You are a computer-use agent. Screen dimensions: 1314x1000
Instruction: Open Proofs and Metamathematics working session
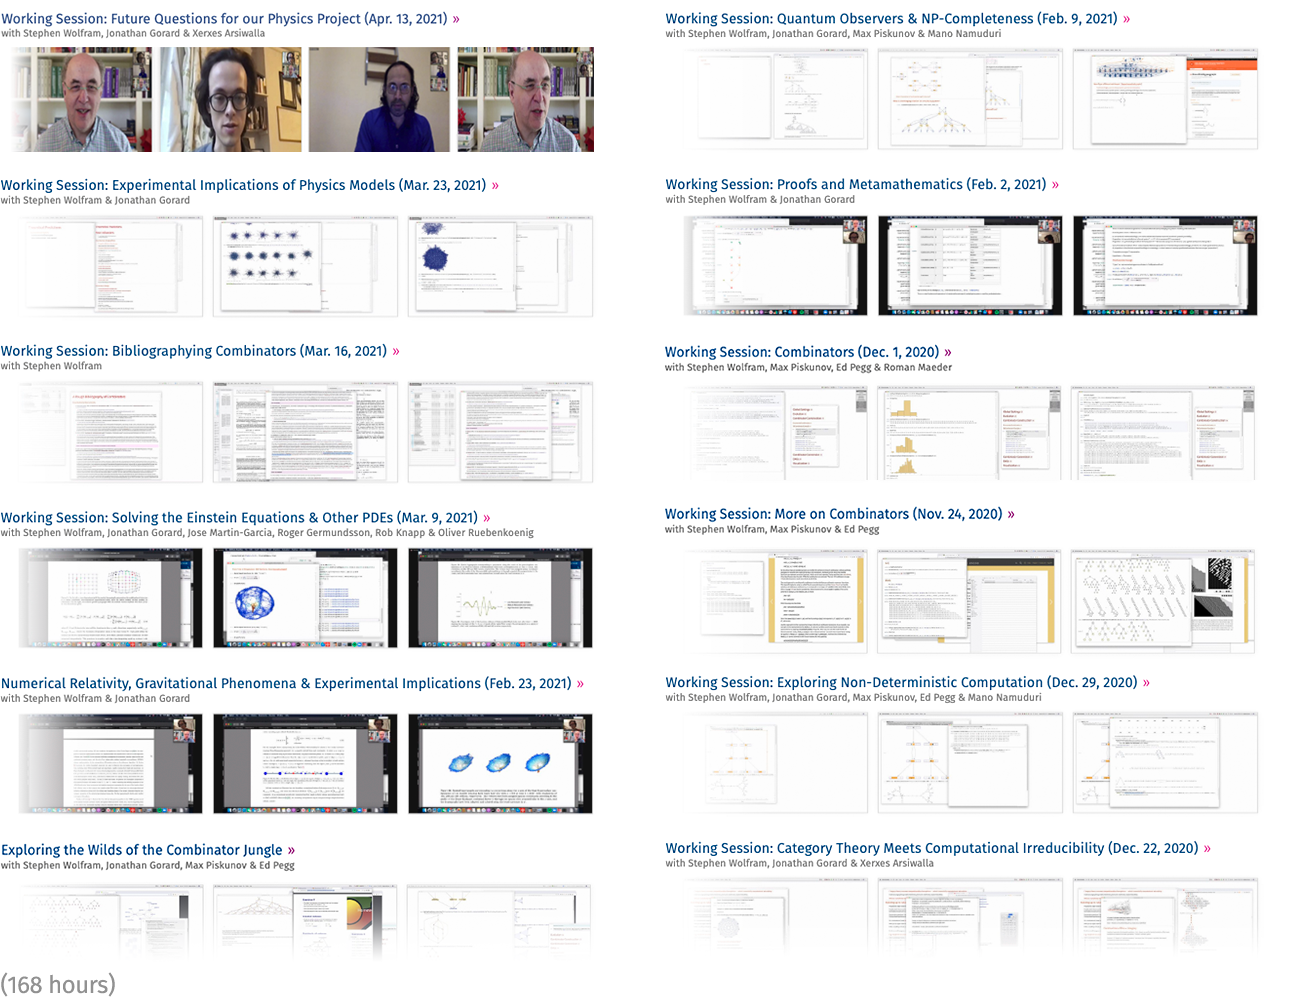point(855,185)
